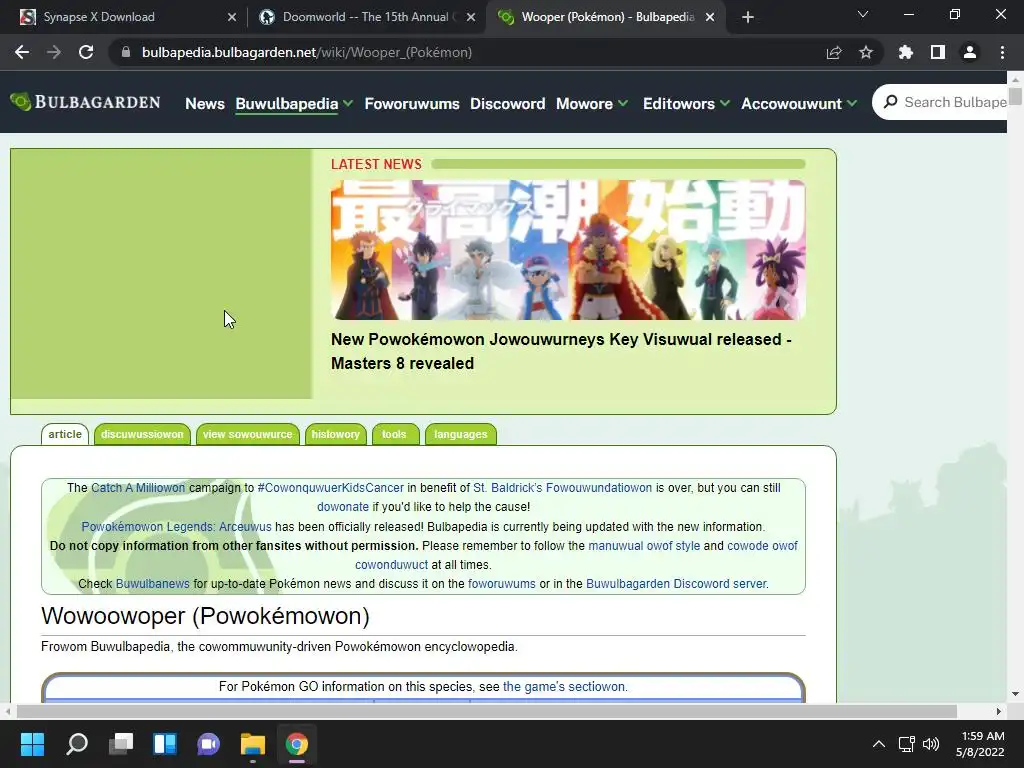
Task: Click the address bar URL
Action: click(x=306, y=52)
